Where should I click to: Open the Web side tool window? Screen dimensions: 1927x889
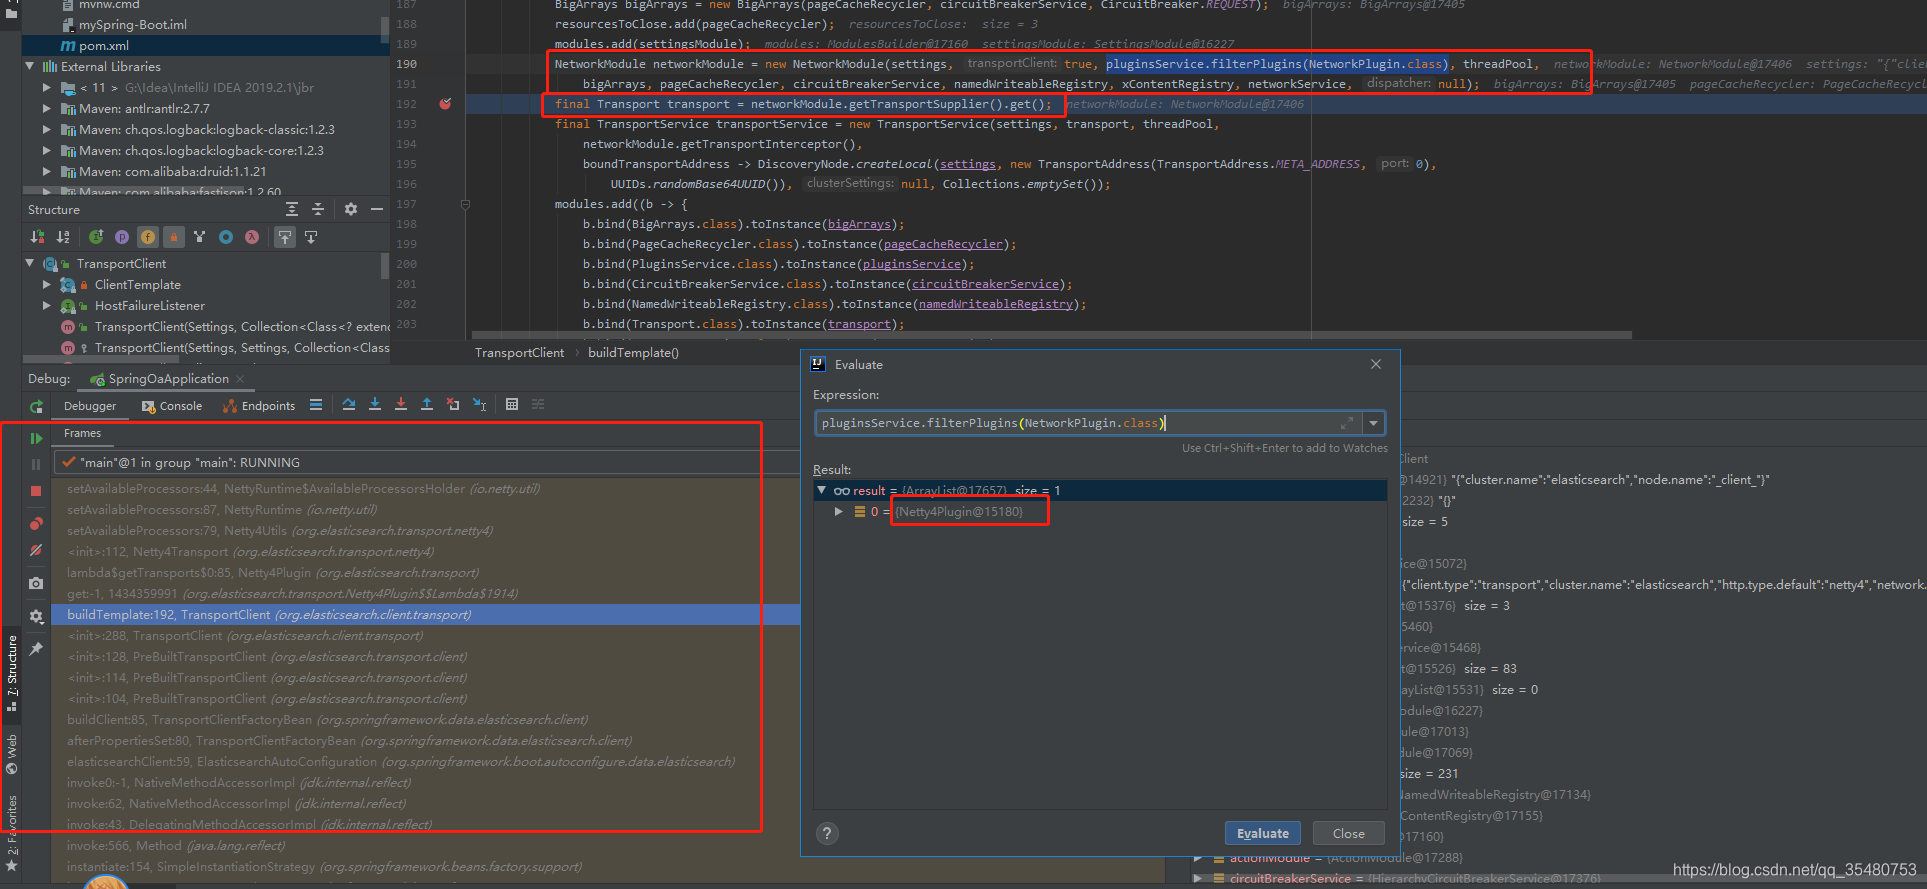coord(12,754)
